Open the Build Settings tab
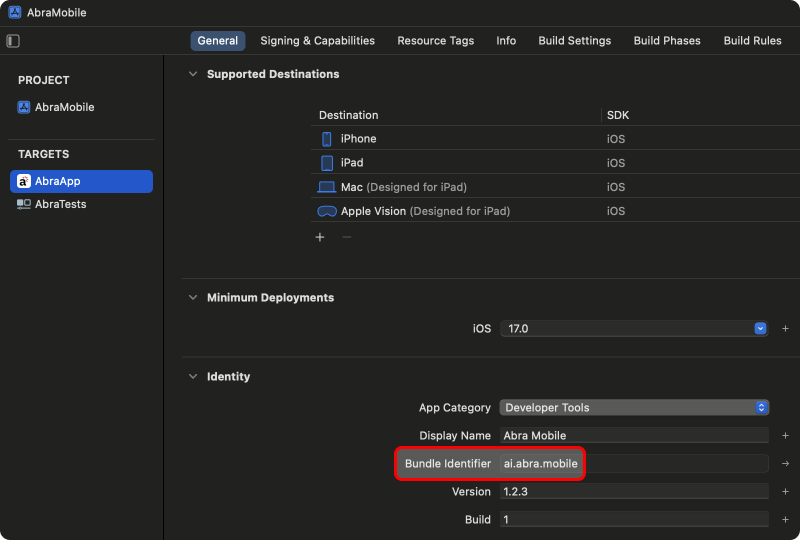The width and height of the screenshot is (800, 540). pos(574,41)
